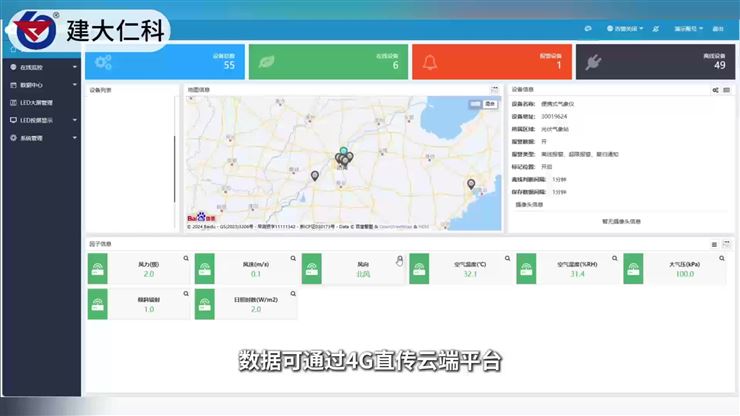Click the expand icon in the sensor panel header

(726, 244)
